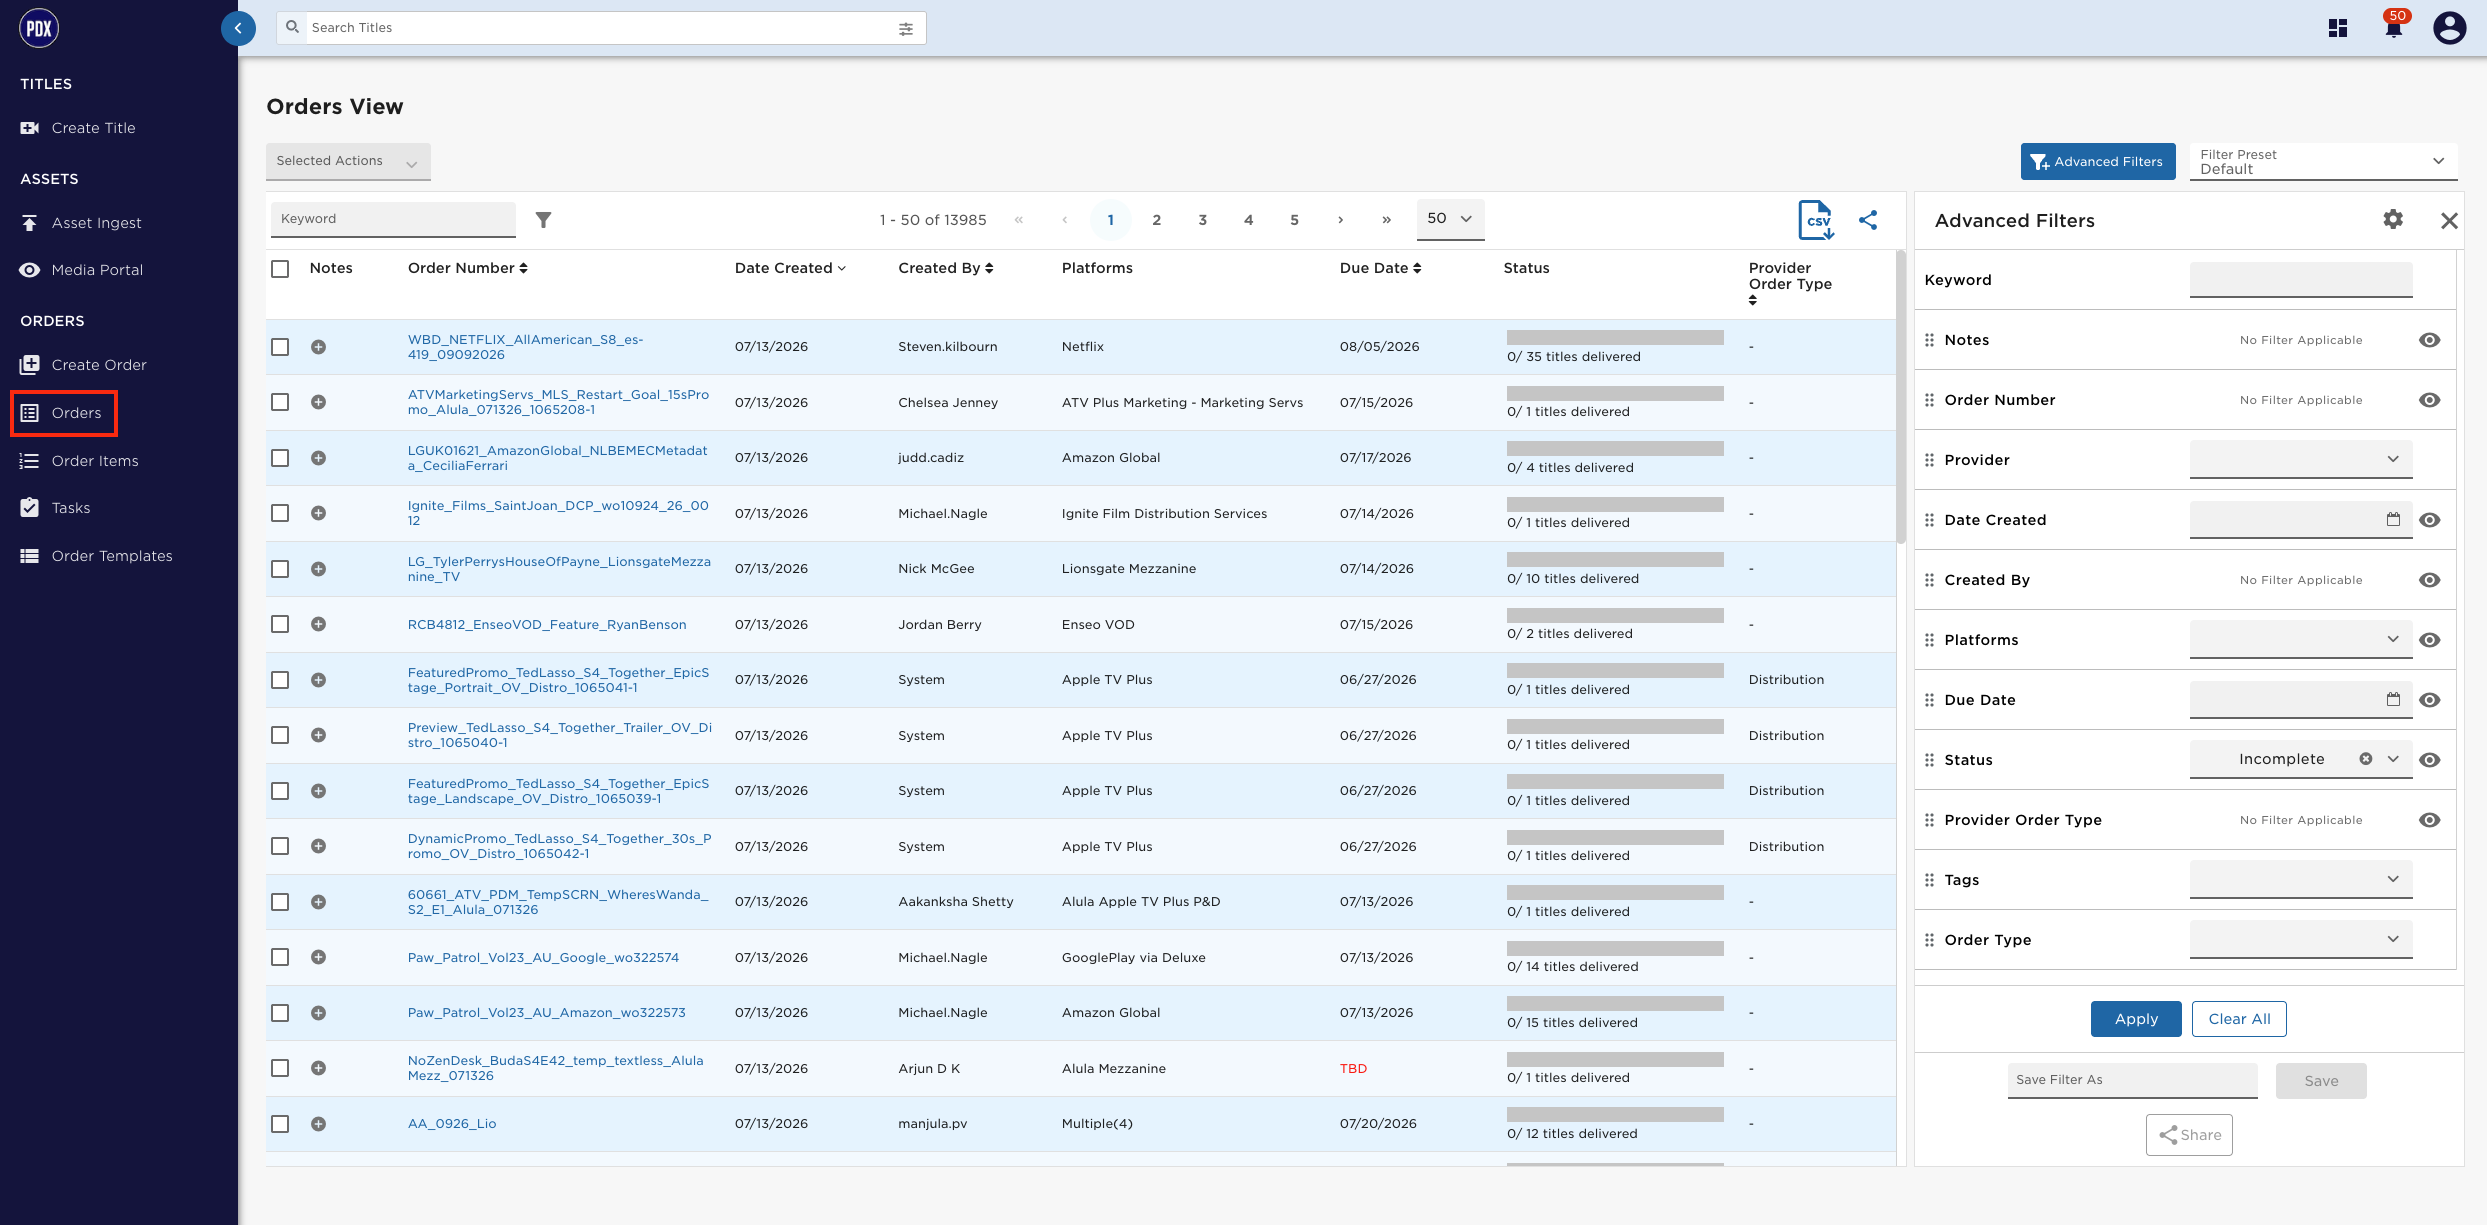
Task: Toggle Created By filter visibility eye
Action: (x=2429, y=580)
